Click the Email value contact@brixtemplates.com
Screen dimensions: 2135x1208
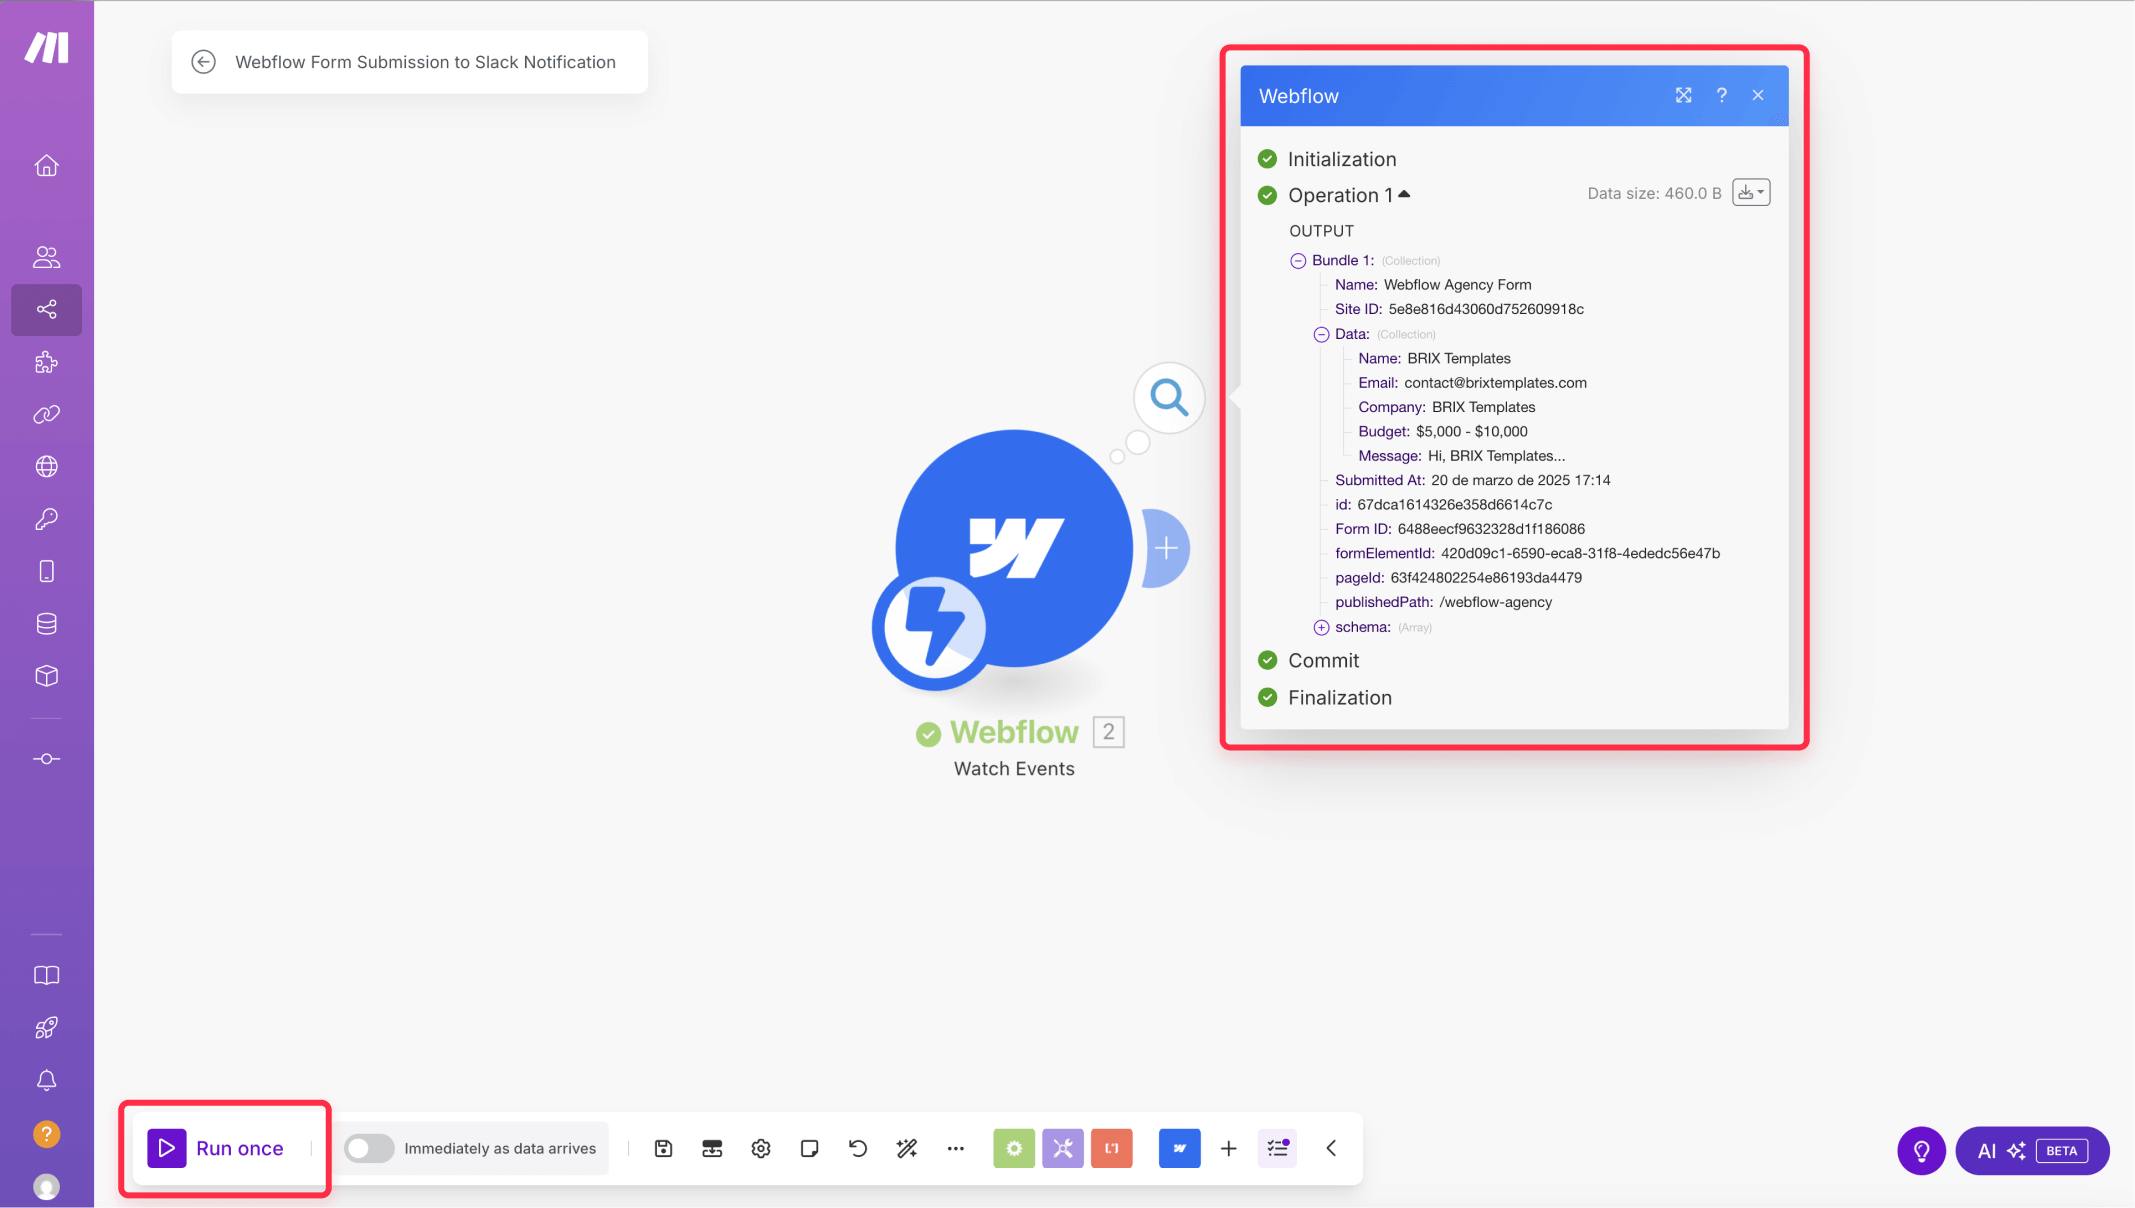(1495, 383)
